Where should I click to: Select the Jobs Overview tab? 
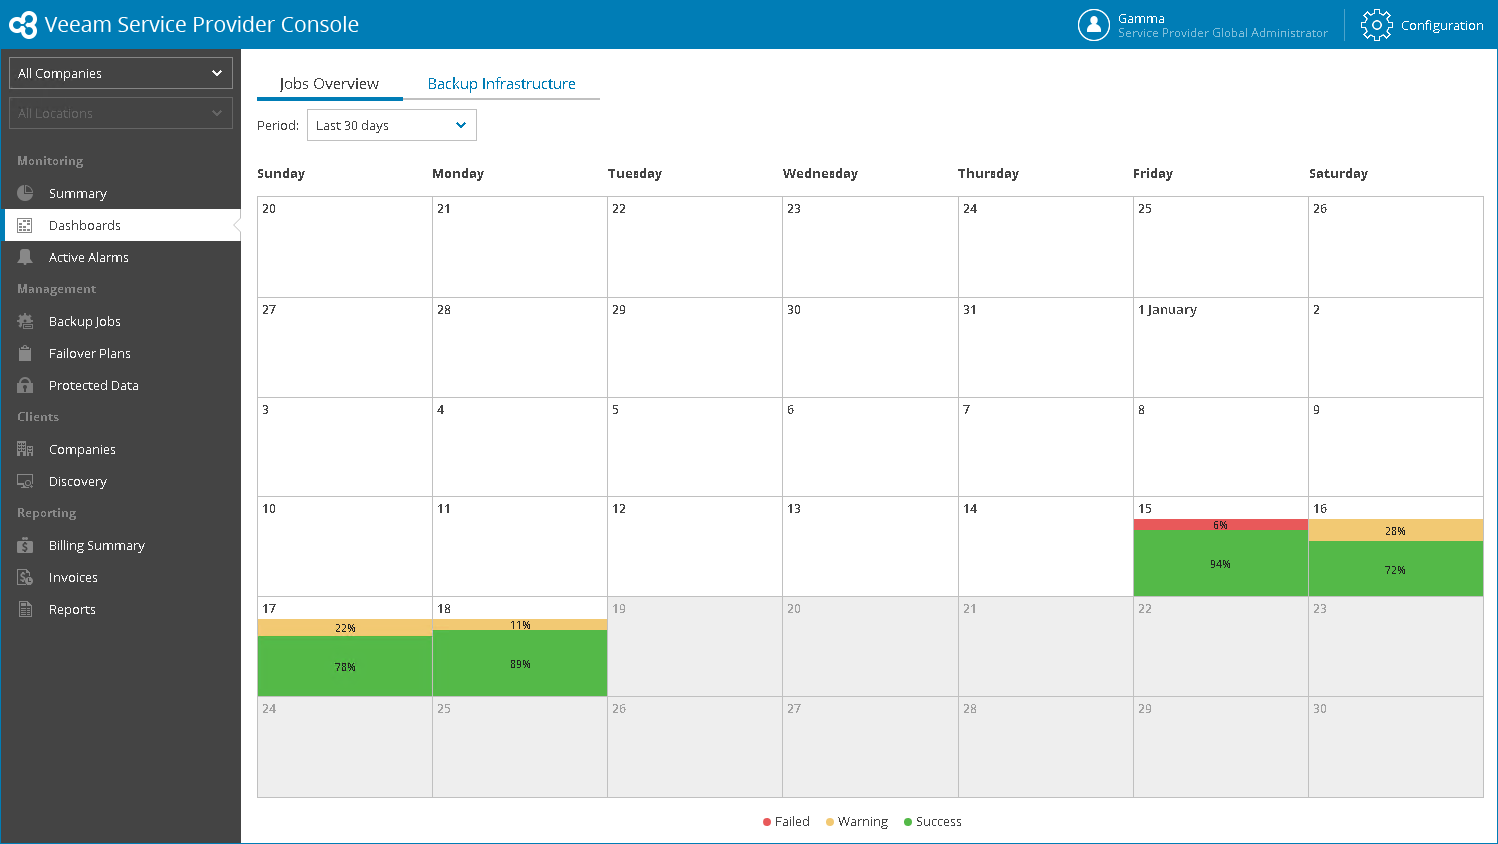[329, 84]
